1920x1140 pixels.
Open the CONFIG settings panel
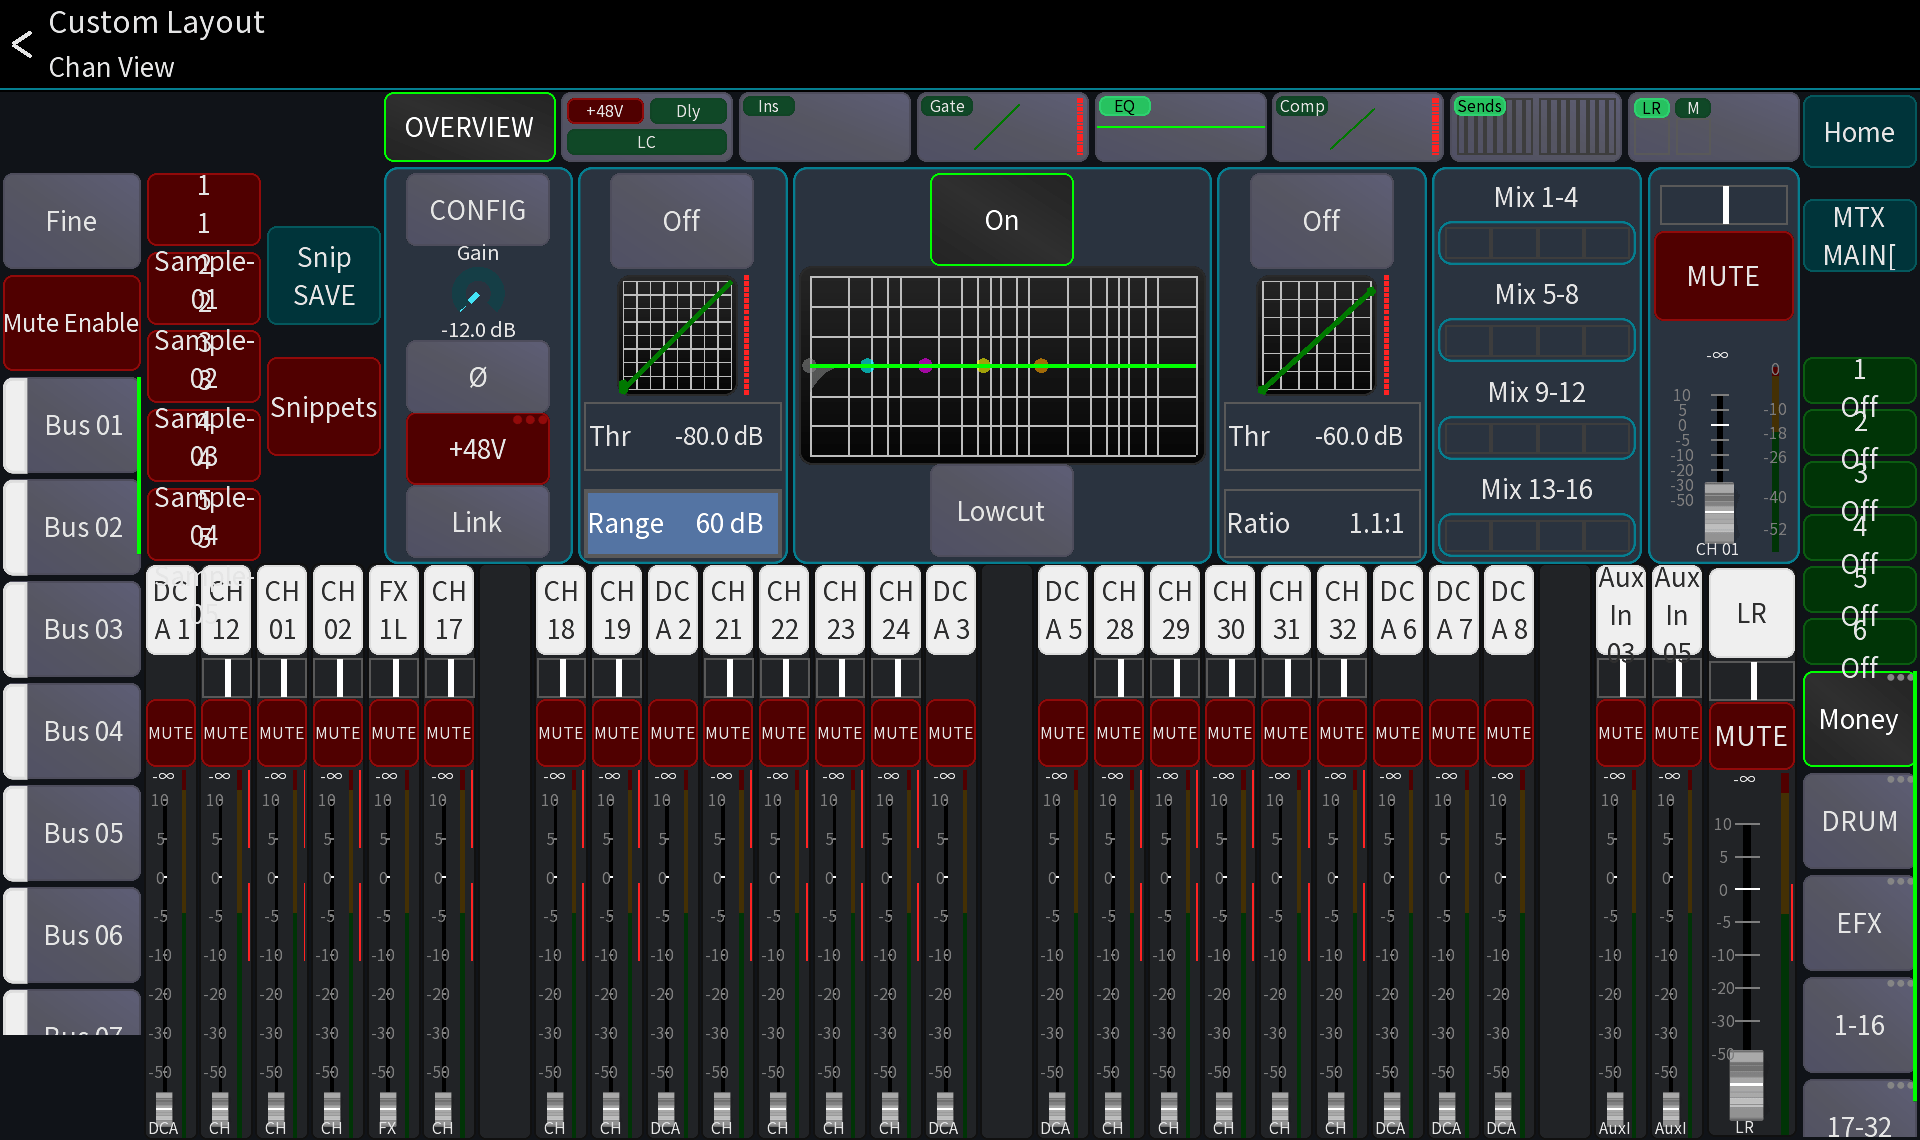[x=477, y=210]
